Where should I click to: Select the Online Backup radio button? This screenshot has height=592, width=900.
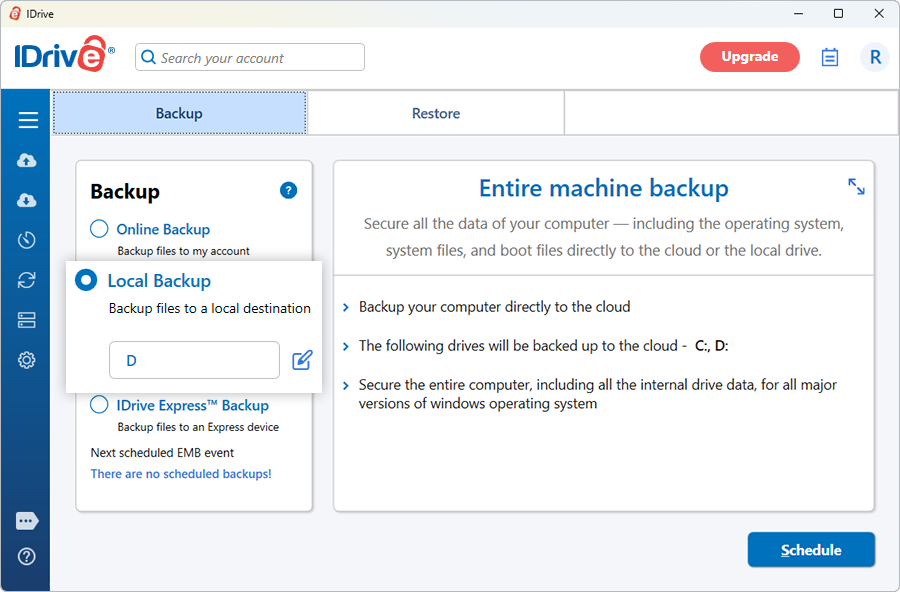point(99,229)
